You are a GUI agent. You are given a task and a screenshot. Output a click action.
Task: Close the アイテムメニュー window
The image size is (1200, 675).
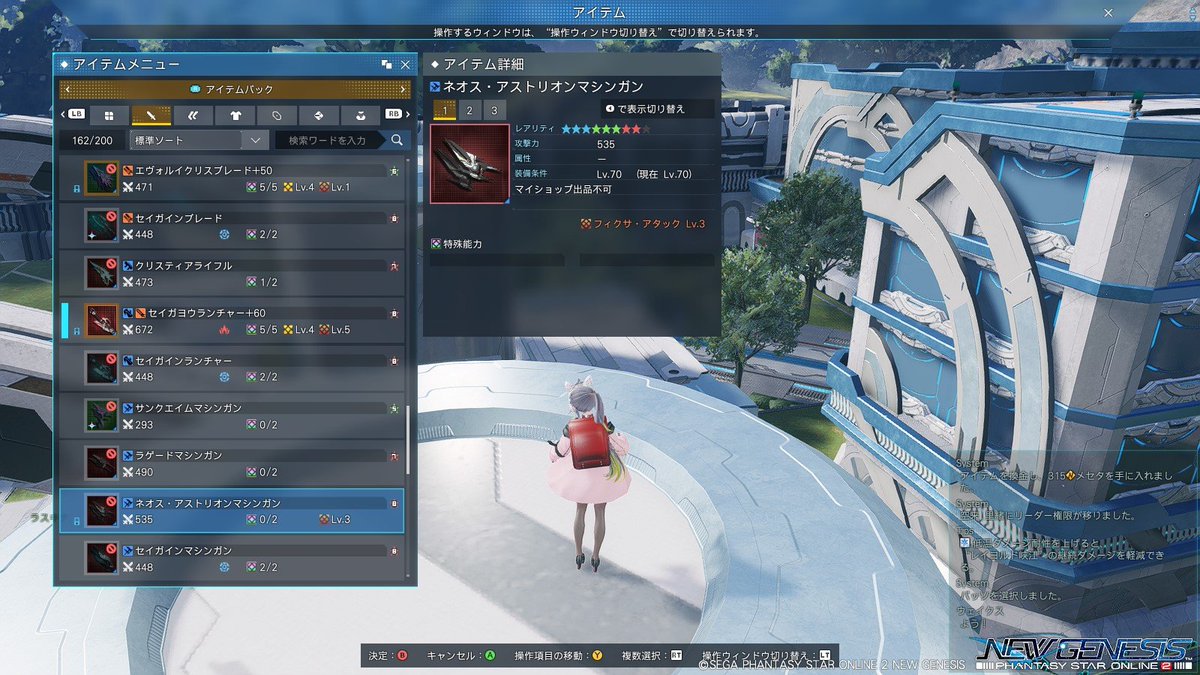[405, 64]
